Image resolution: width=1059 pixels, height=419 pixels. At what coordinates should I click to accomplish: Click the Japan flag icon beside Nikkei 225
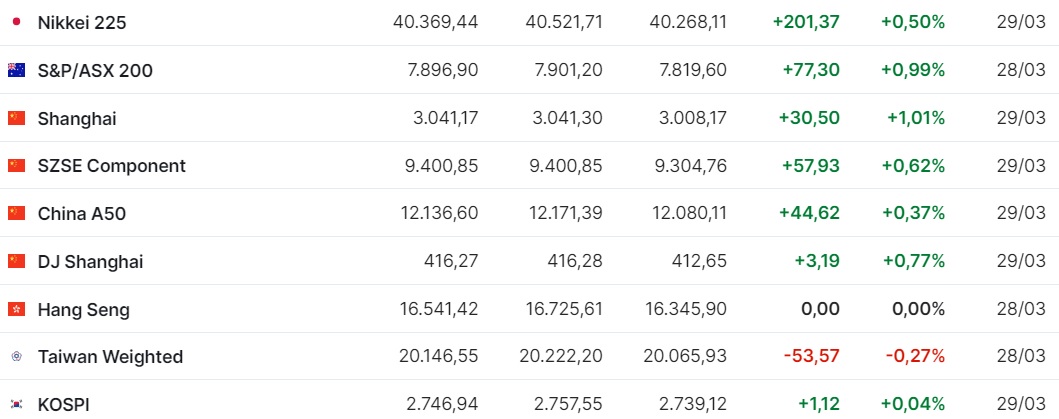(16, 22)
